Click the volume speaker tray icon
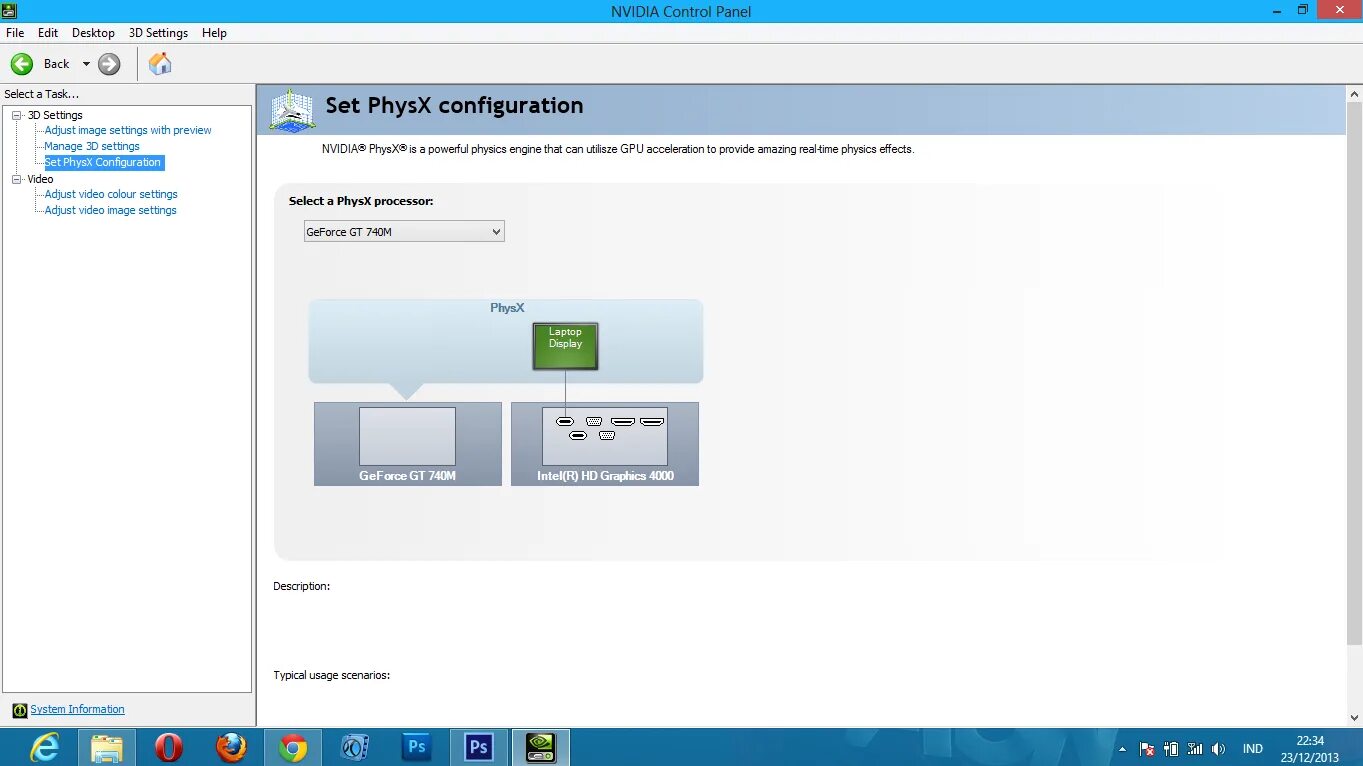 pos(1218,748)
